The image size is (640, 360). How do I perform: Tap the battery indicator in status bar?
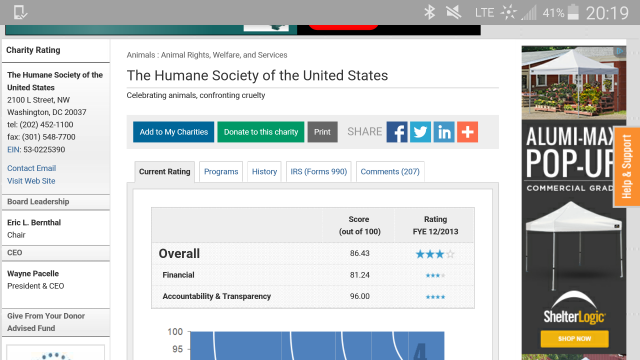(x=573, y=12)
